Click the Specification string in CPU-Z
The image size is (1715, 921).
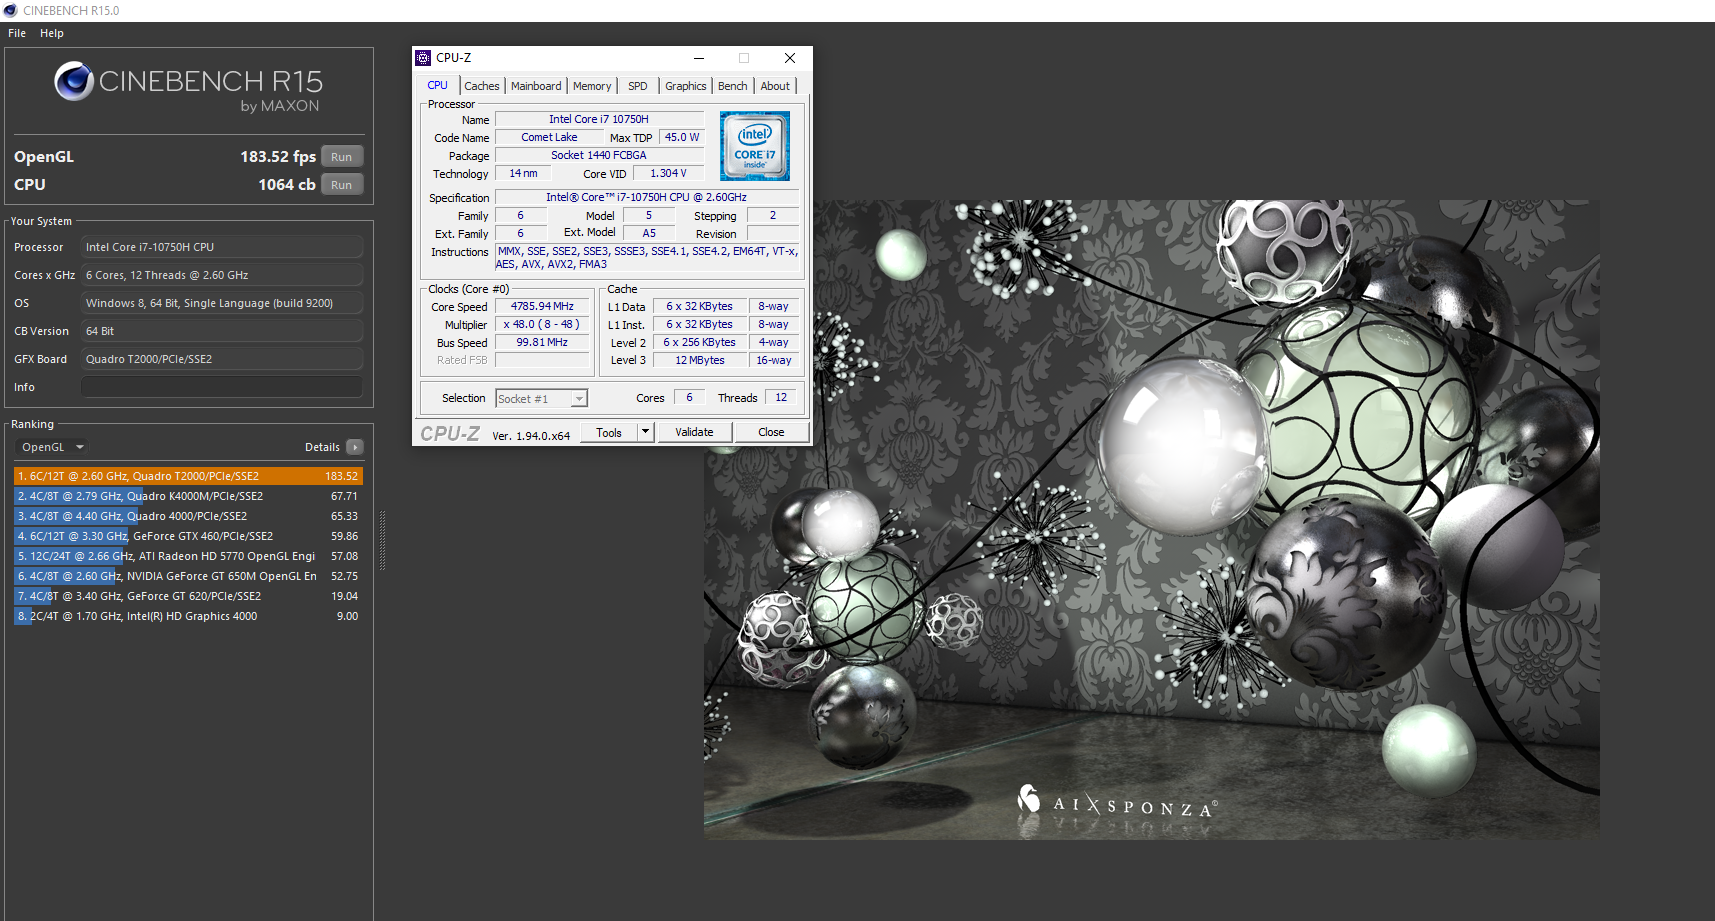point(646,198)
